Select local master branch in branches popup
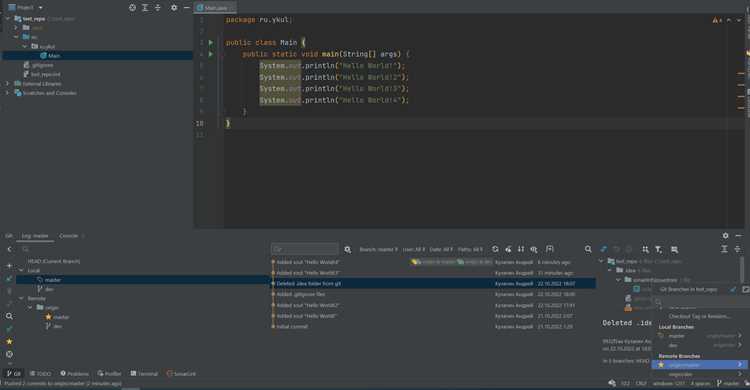The width and height of the screenshot is (750, 390). 700,336
